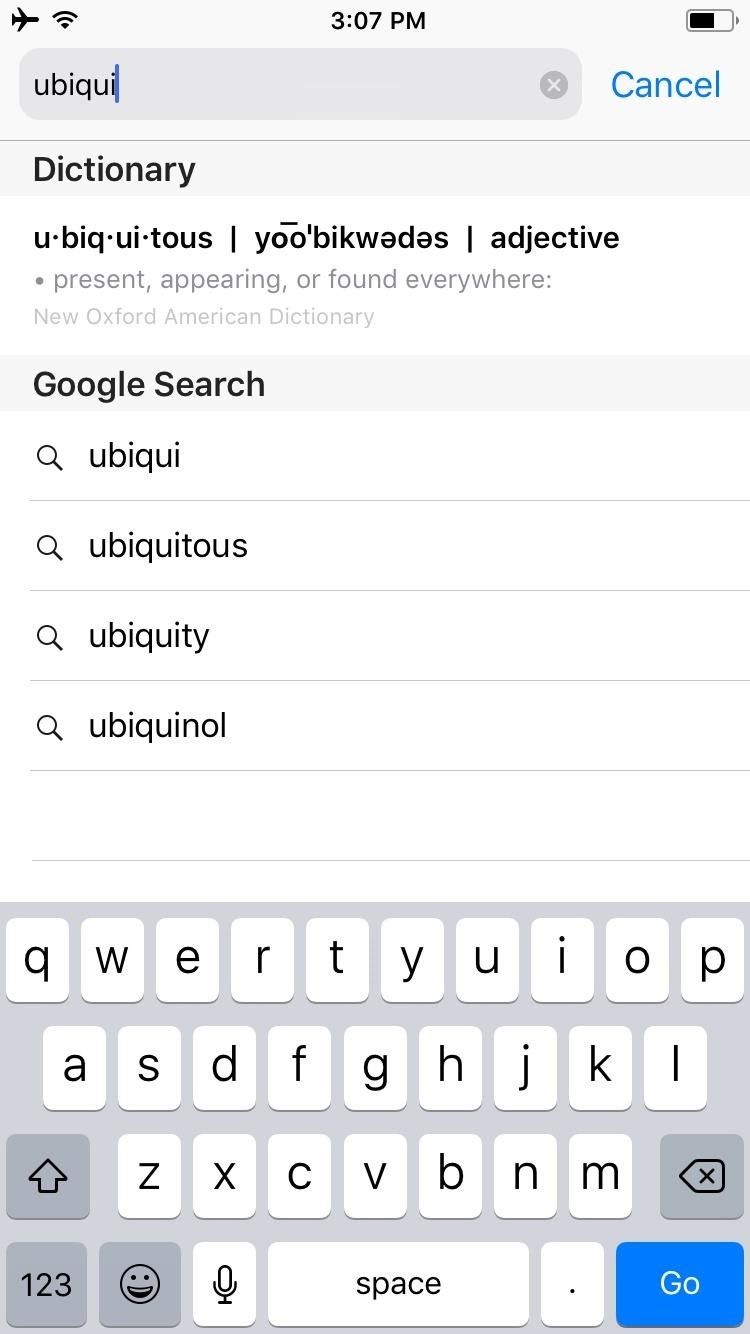The width and height of the screenshot is (750, 1334).
Task: Clear the search field text
Action: [x=553, y=85]
